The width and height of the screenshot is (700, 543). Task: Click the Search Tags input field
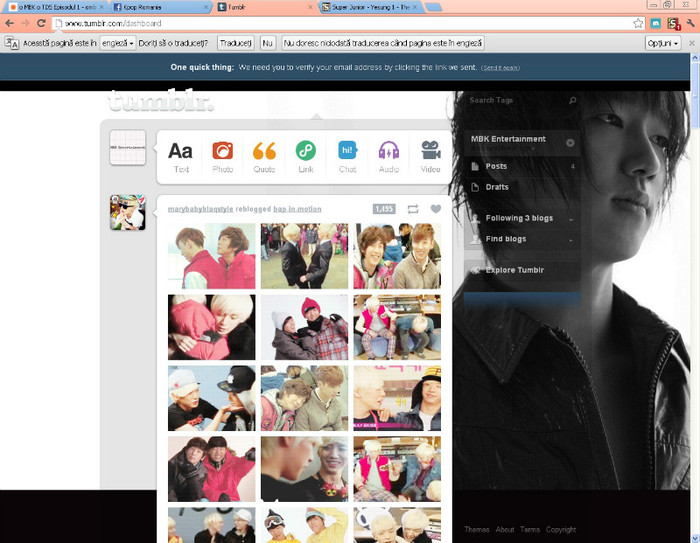point(515,100)
